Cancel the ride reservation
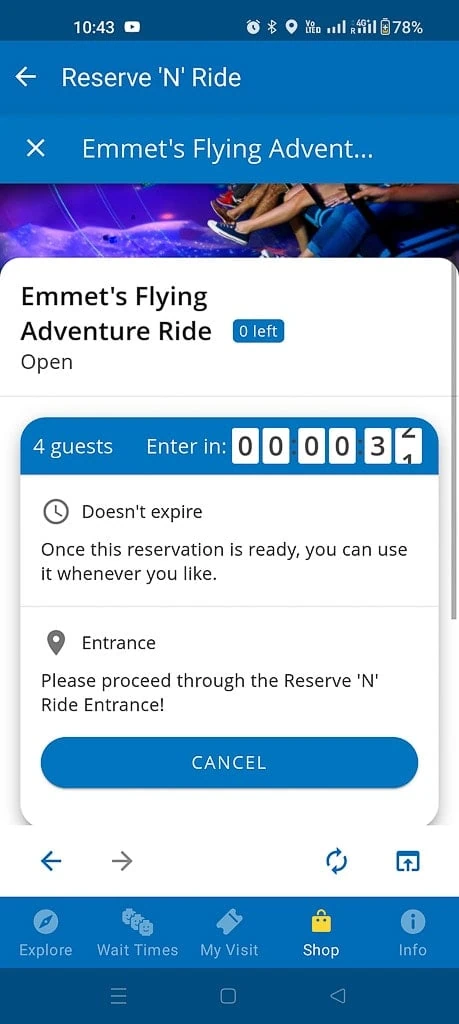Screen dimensions: 459x1024 (229, 762)
